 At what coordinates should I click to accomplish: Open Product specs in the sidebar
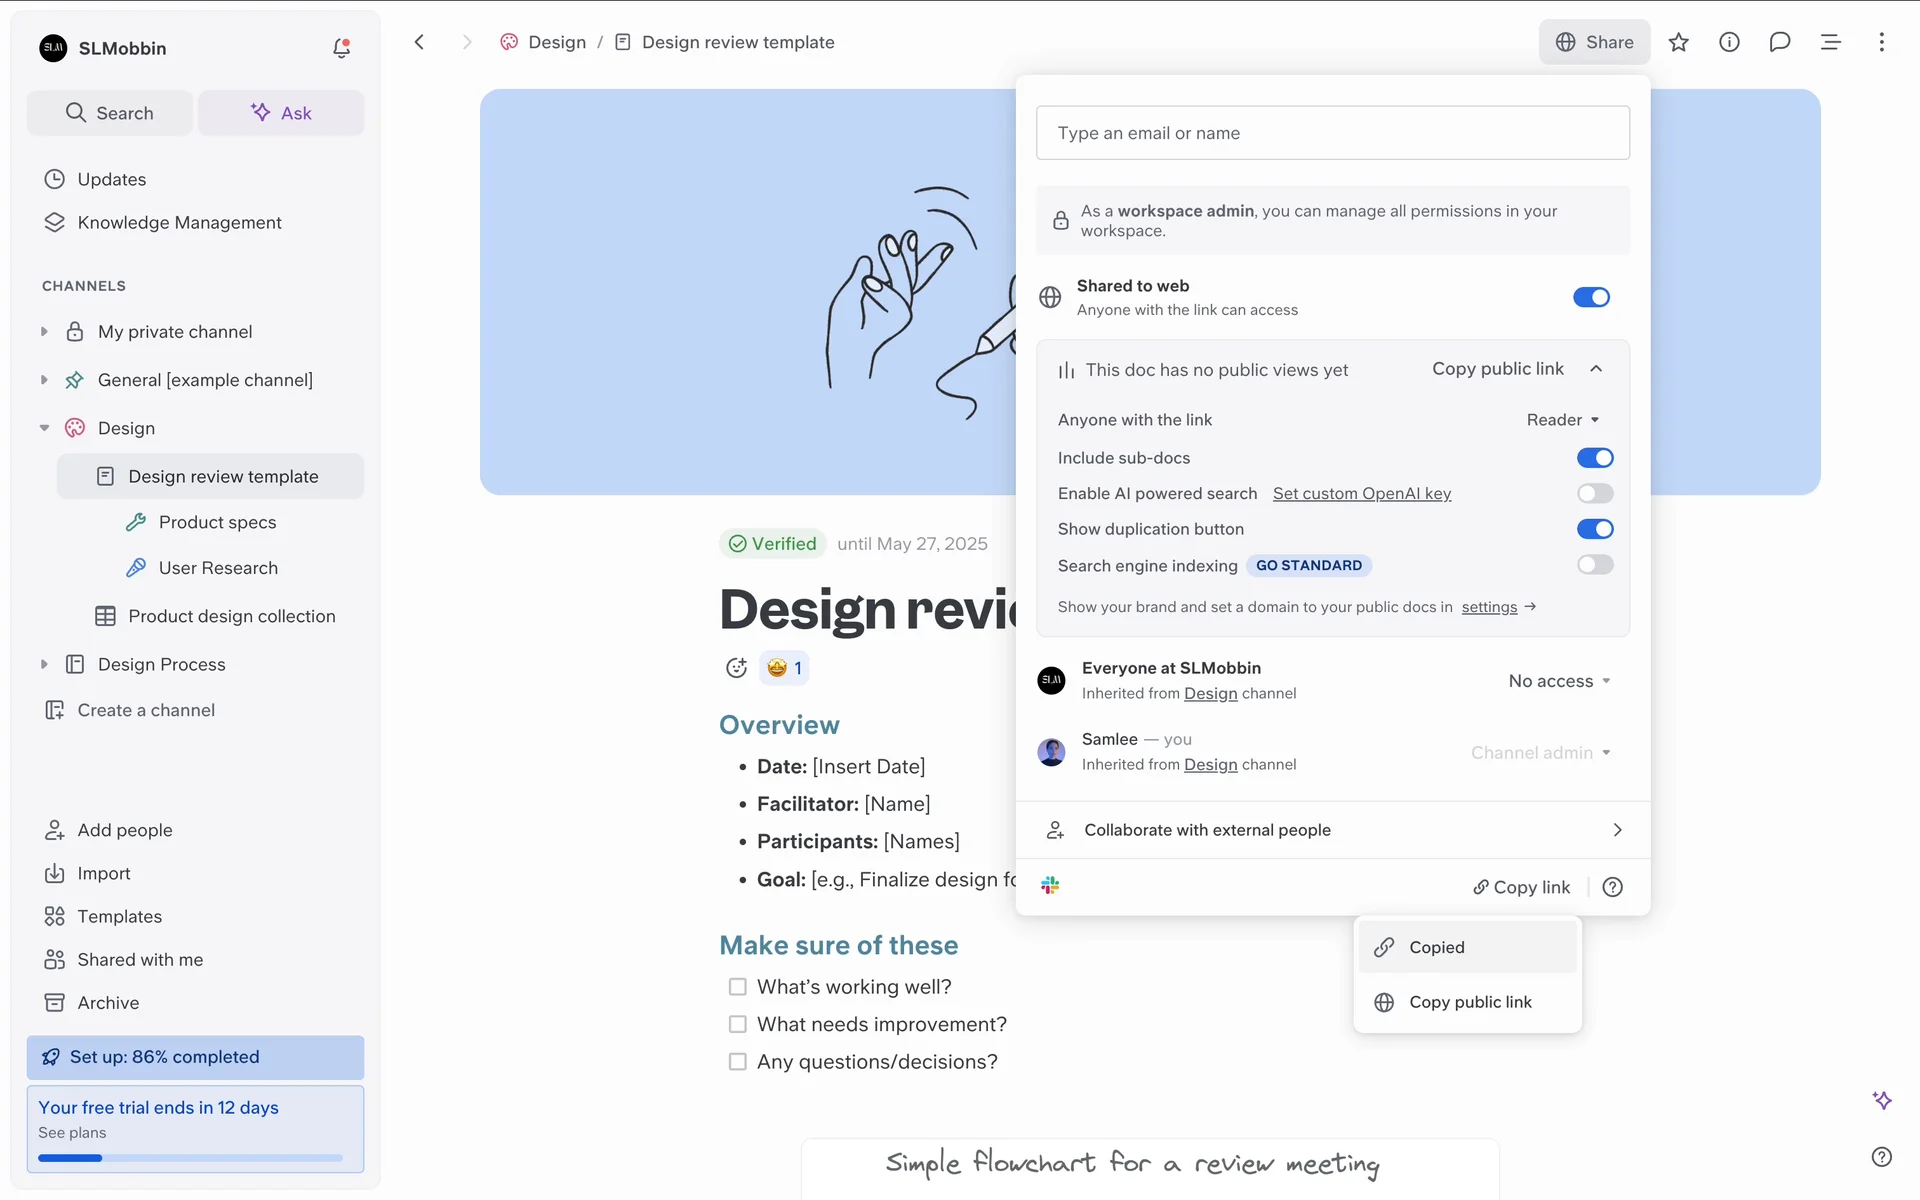click(x=217, y=522)
